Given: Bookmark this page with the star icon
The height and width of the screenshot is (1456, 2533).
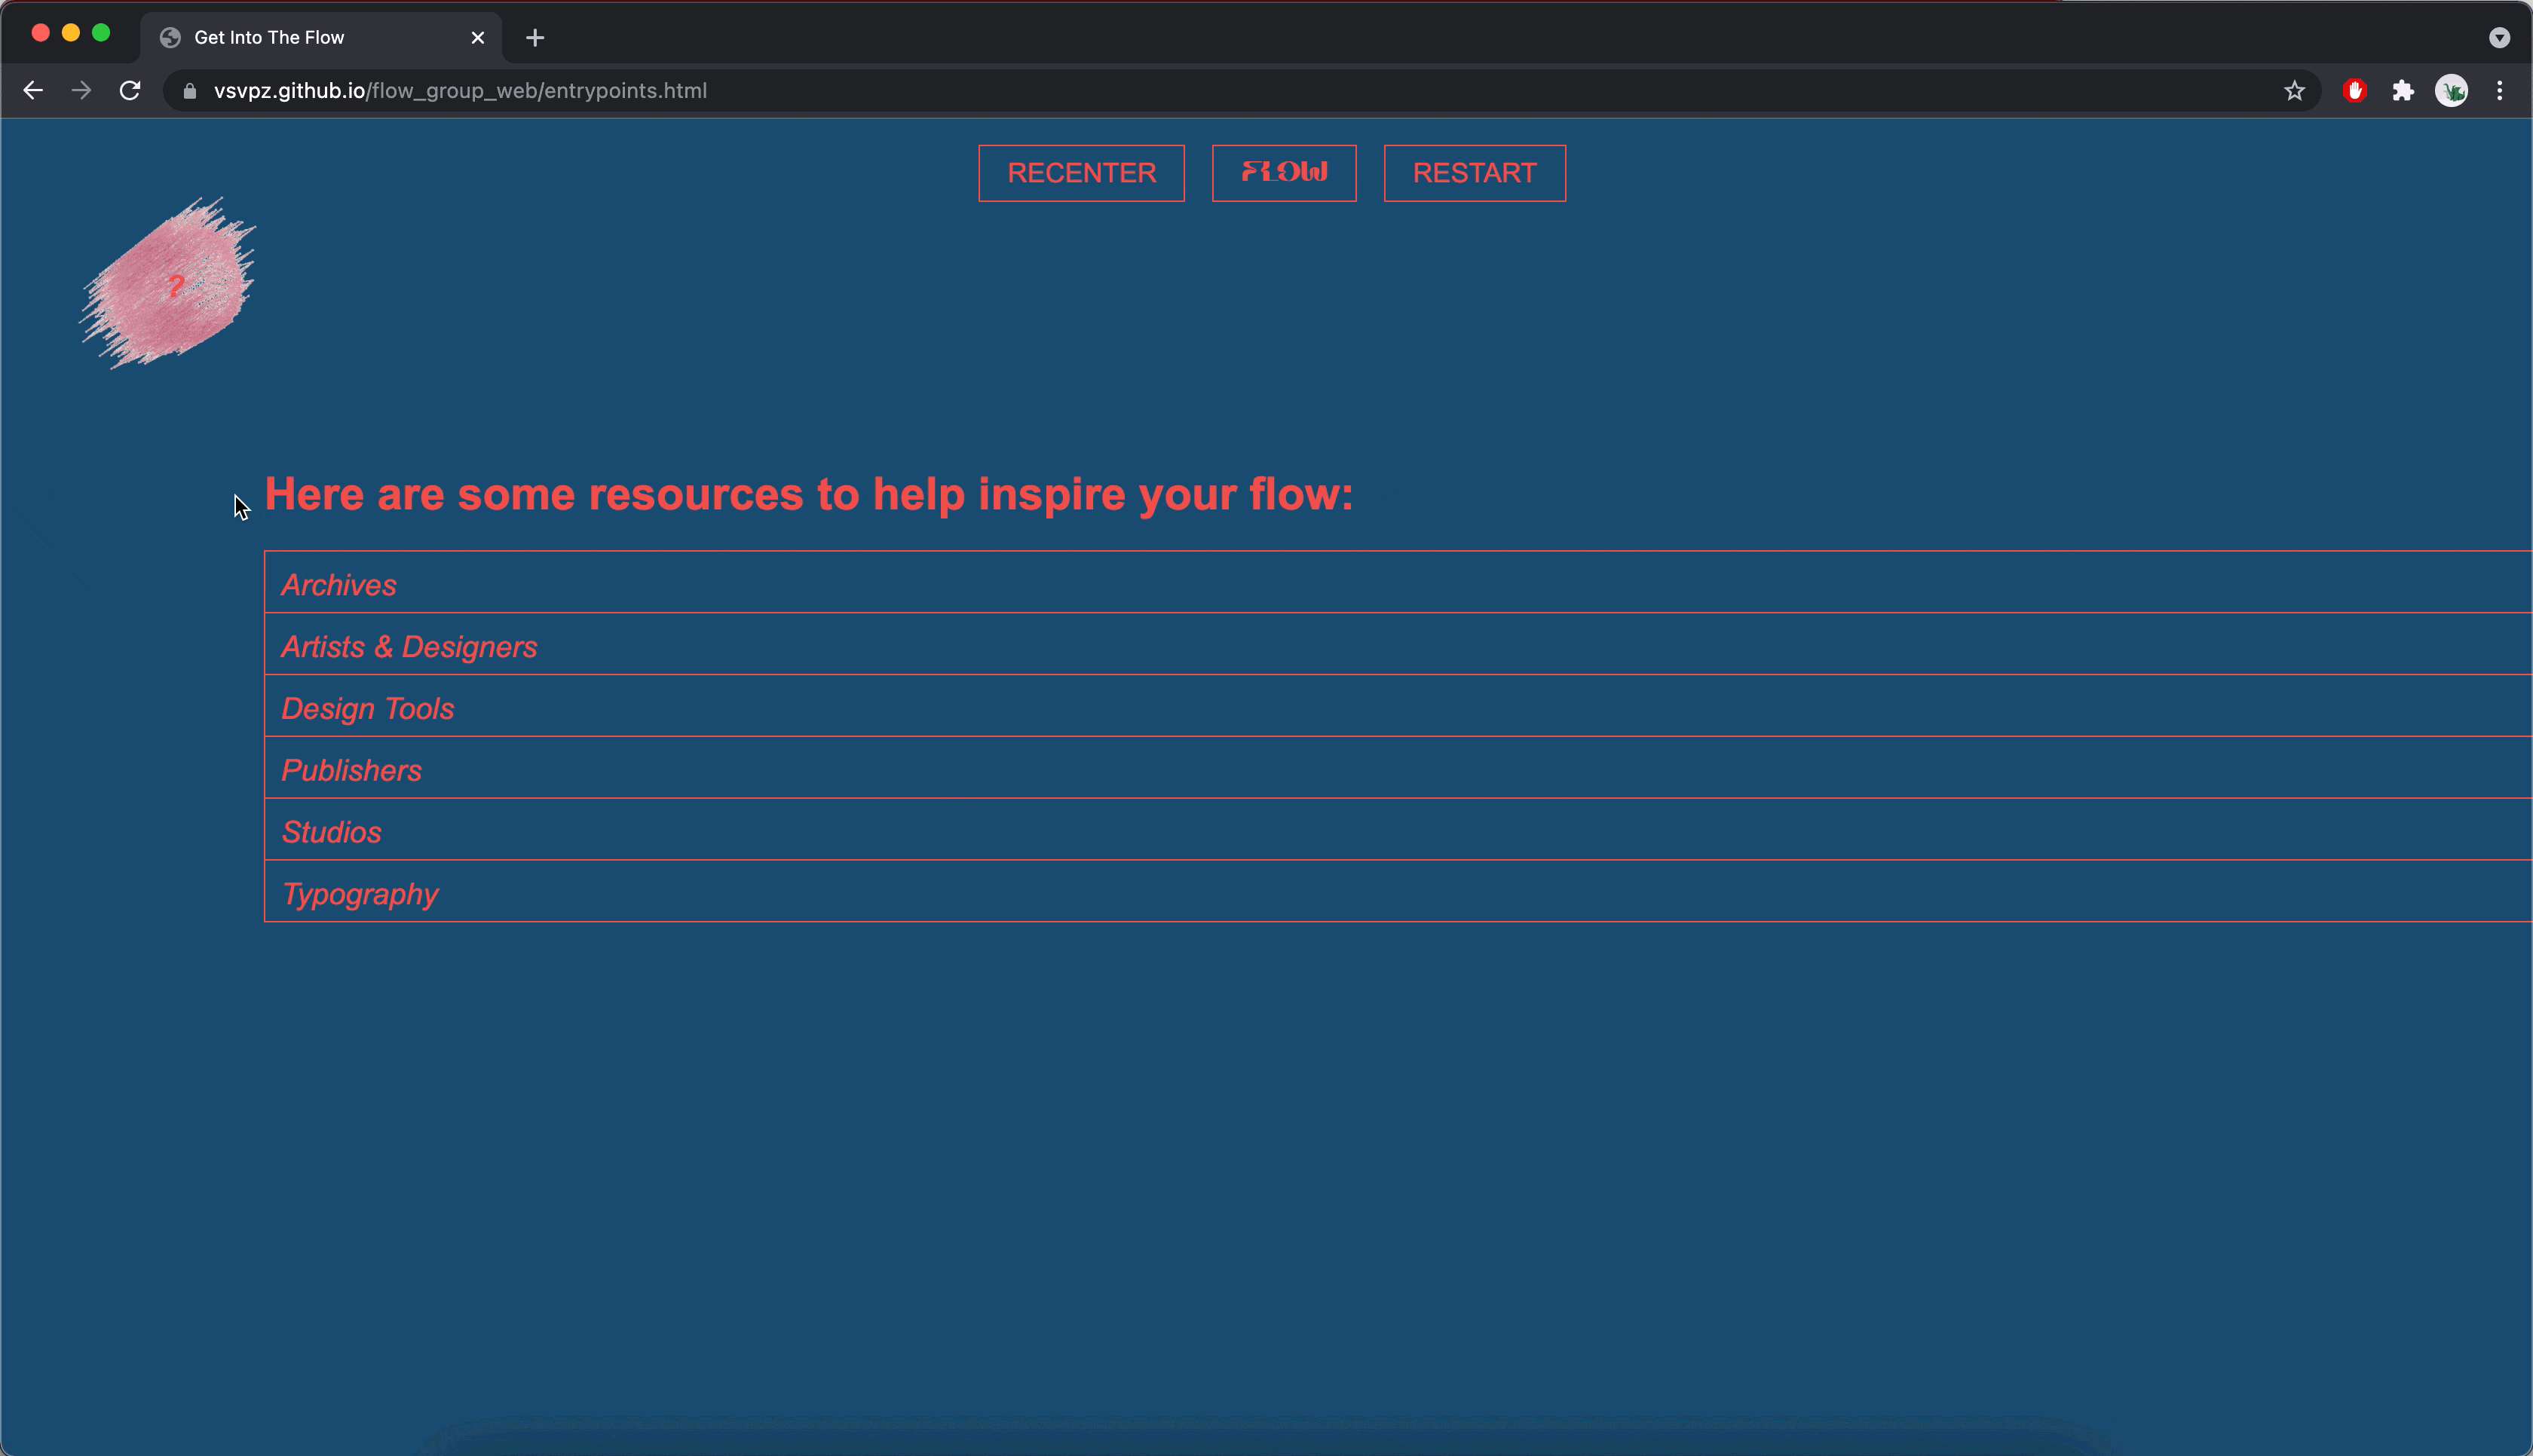Looking at the screenshot, I should [2294, 91].
